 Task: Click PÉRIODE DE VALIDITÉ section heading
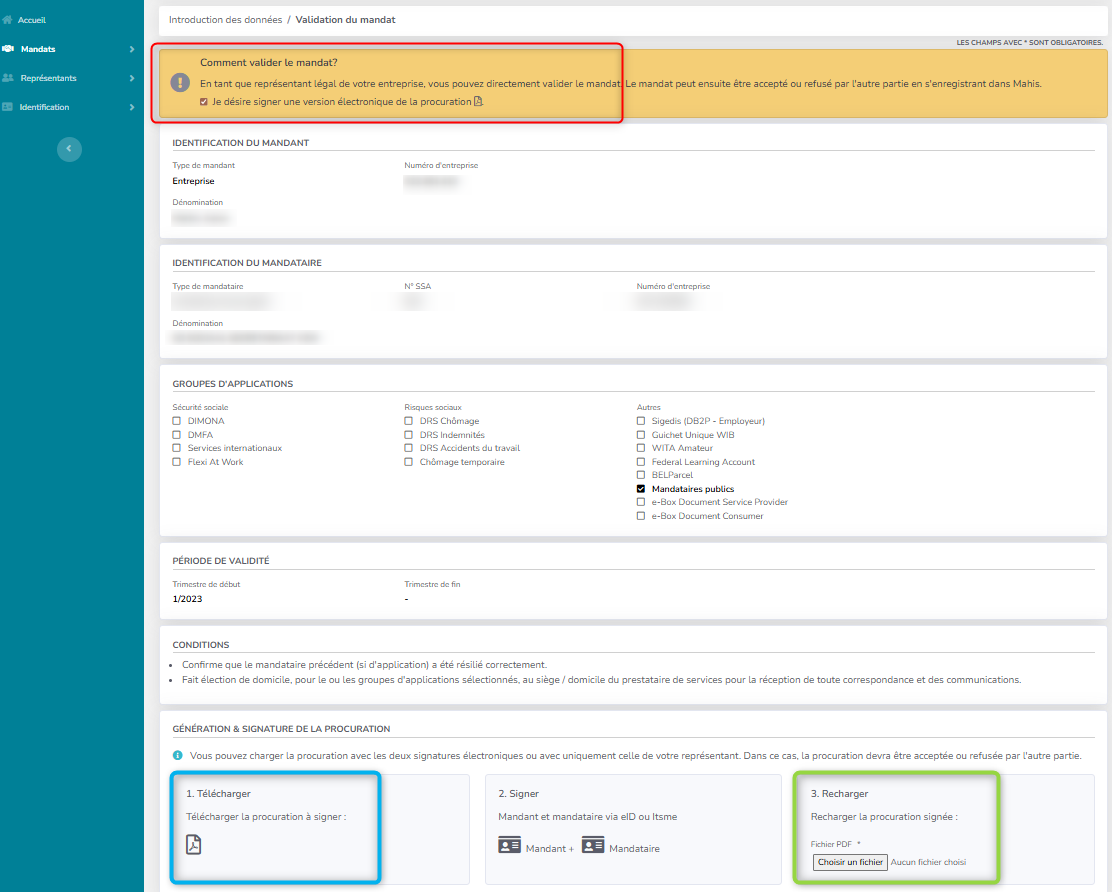[x=221, y=561]
